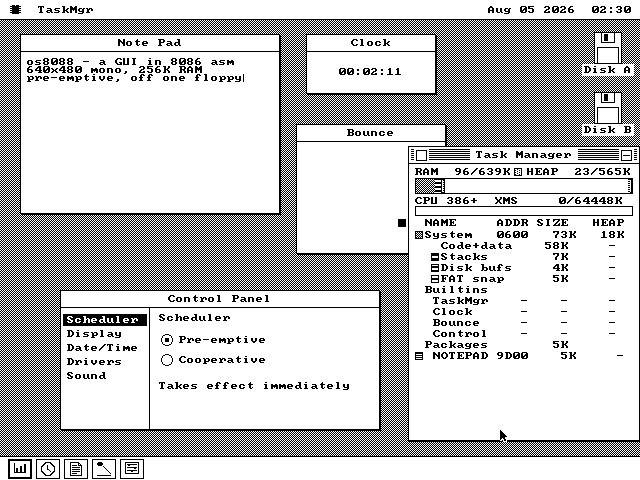
Task: Choose the Cooperative radio button
Action: pos(167,360)
